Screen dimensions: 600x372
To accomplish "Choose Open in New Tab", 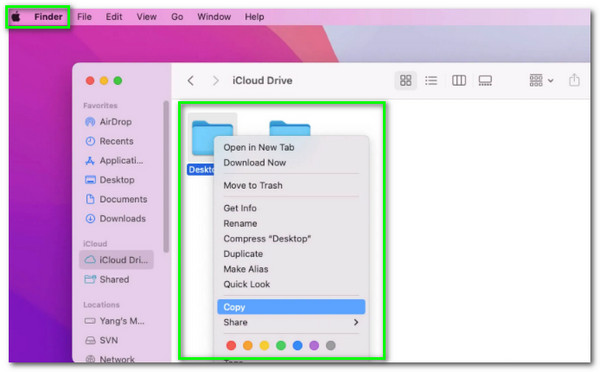I will pyautogui.click(x=259, y=147).
